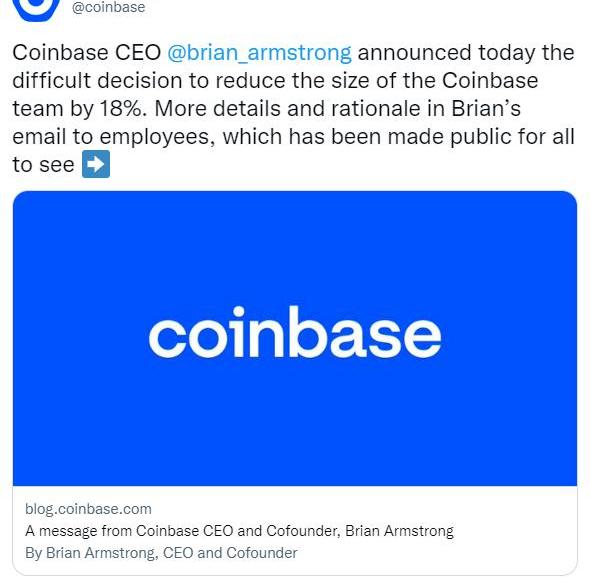Click "email to employees" in the tweet

tap(113, 136)
